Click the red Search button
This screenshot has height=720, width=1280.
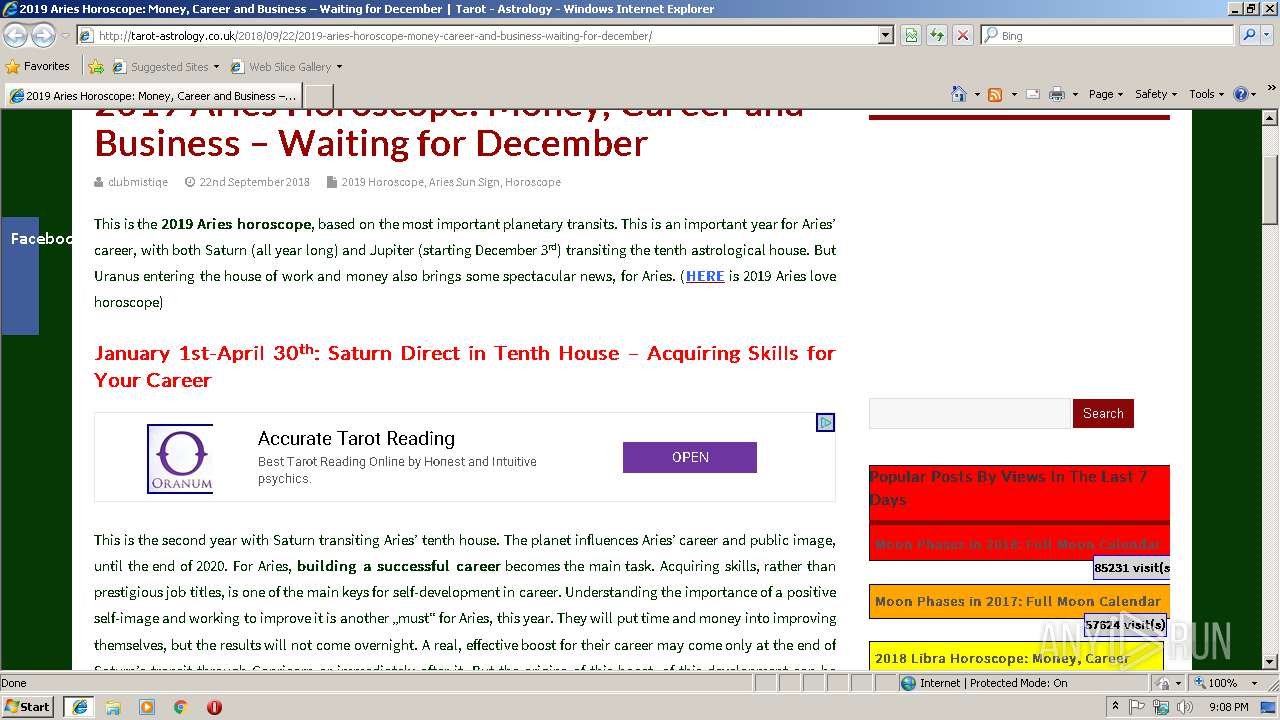(x=1103, y=413)
